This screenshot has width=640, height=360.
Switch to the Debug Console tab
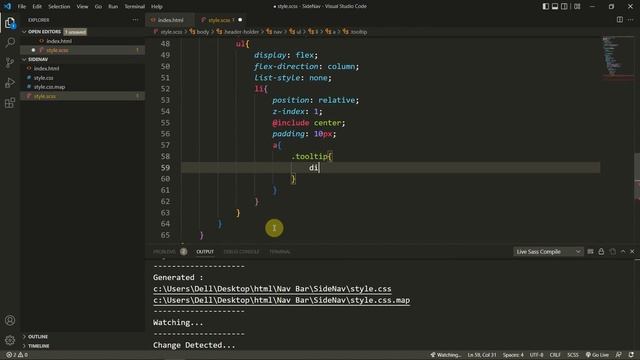click(241, 252)
